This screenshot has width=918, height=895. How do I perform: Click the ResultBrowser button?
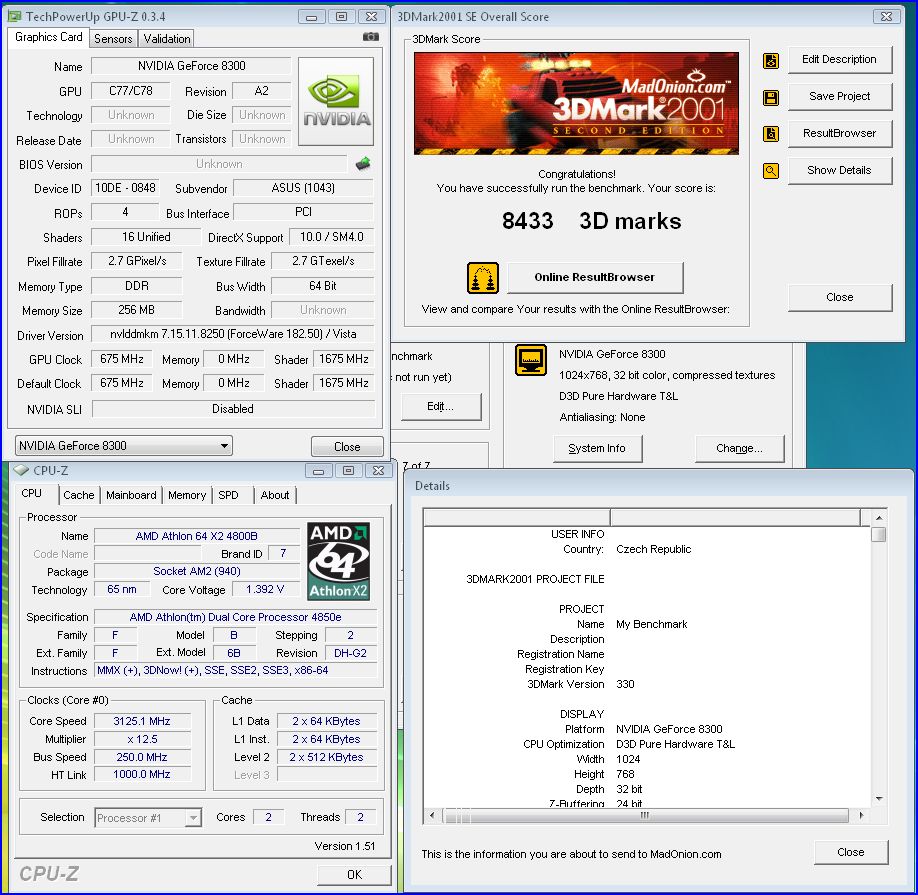pos(839,133)
